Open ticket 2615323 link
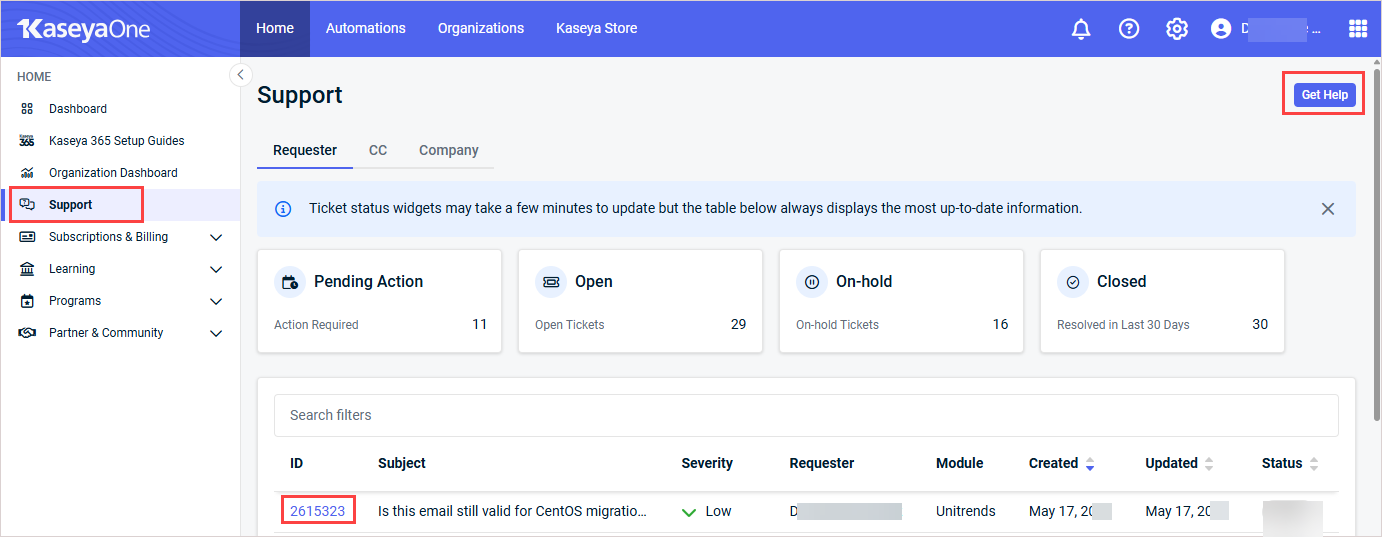 tap(317, 511)
